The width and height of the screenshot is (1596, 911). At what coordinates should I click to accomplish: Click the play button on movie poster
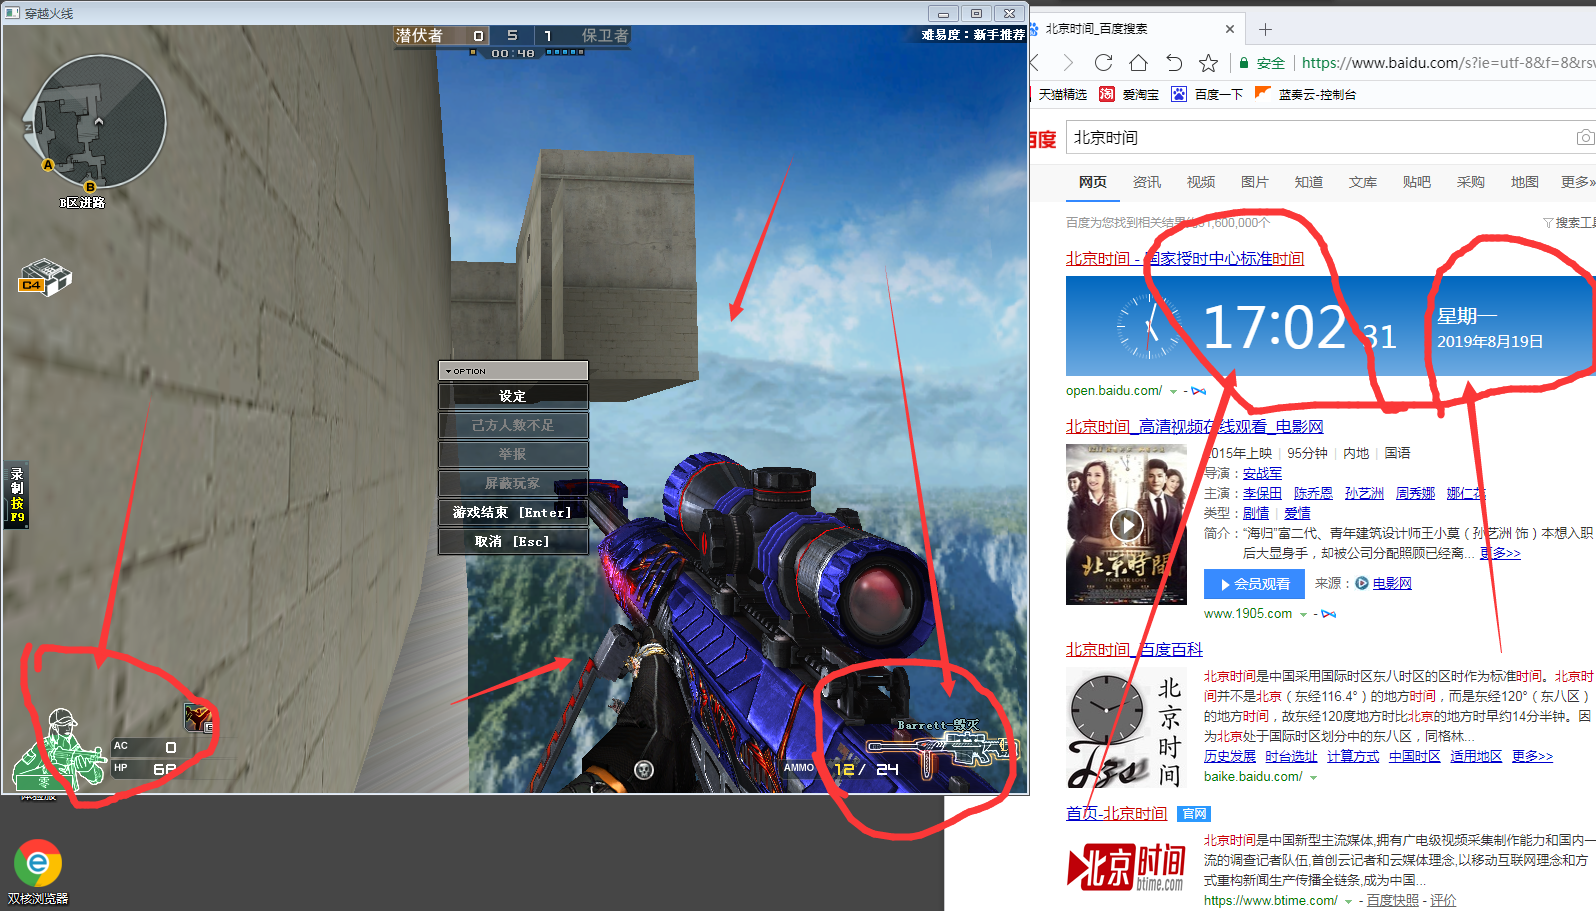tap(1126, 524)
